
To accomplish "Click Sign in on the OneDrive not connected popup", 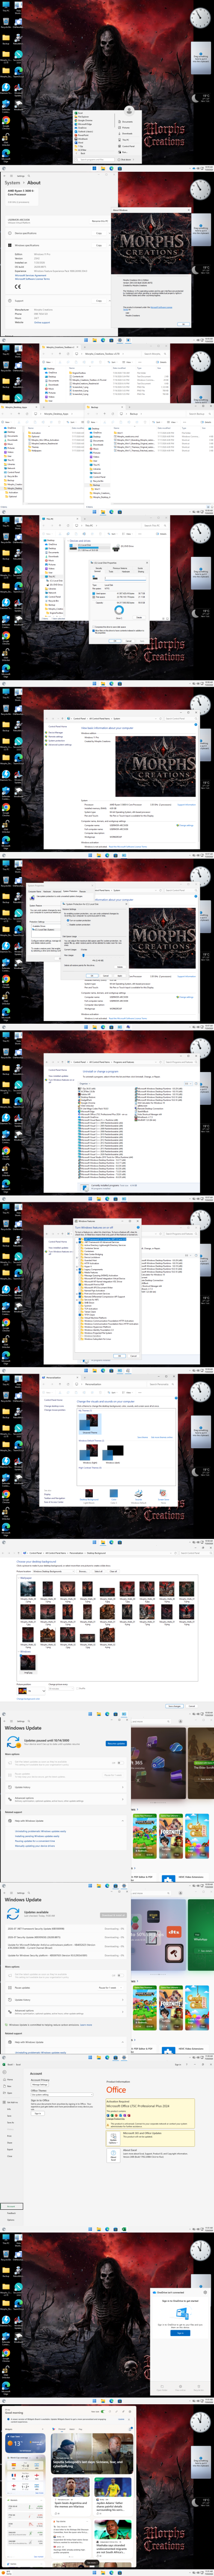I will [x=180, y=2333].
